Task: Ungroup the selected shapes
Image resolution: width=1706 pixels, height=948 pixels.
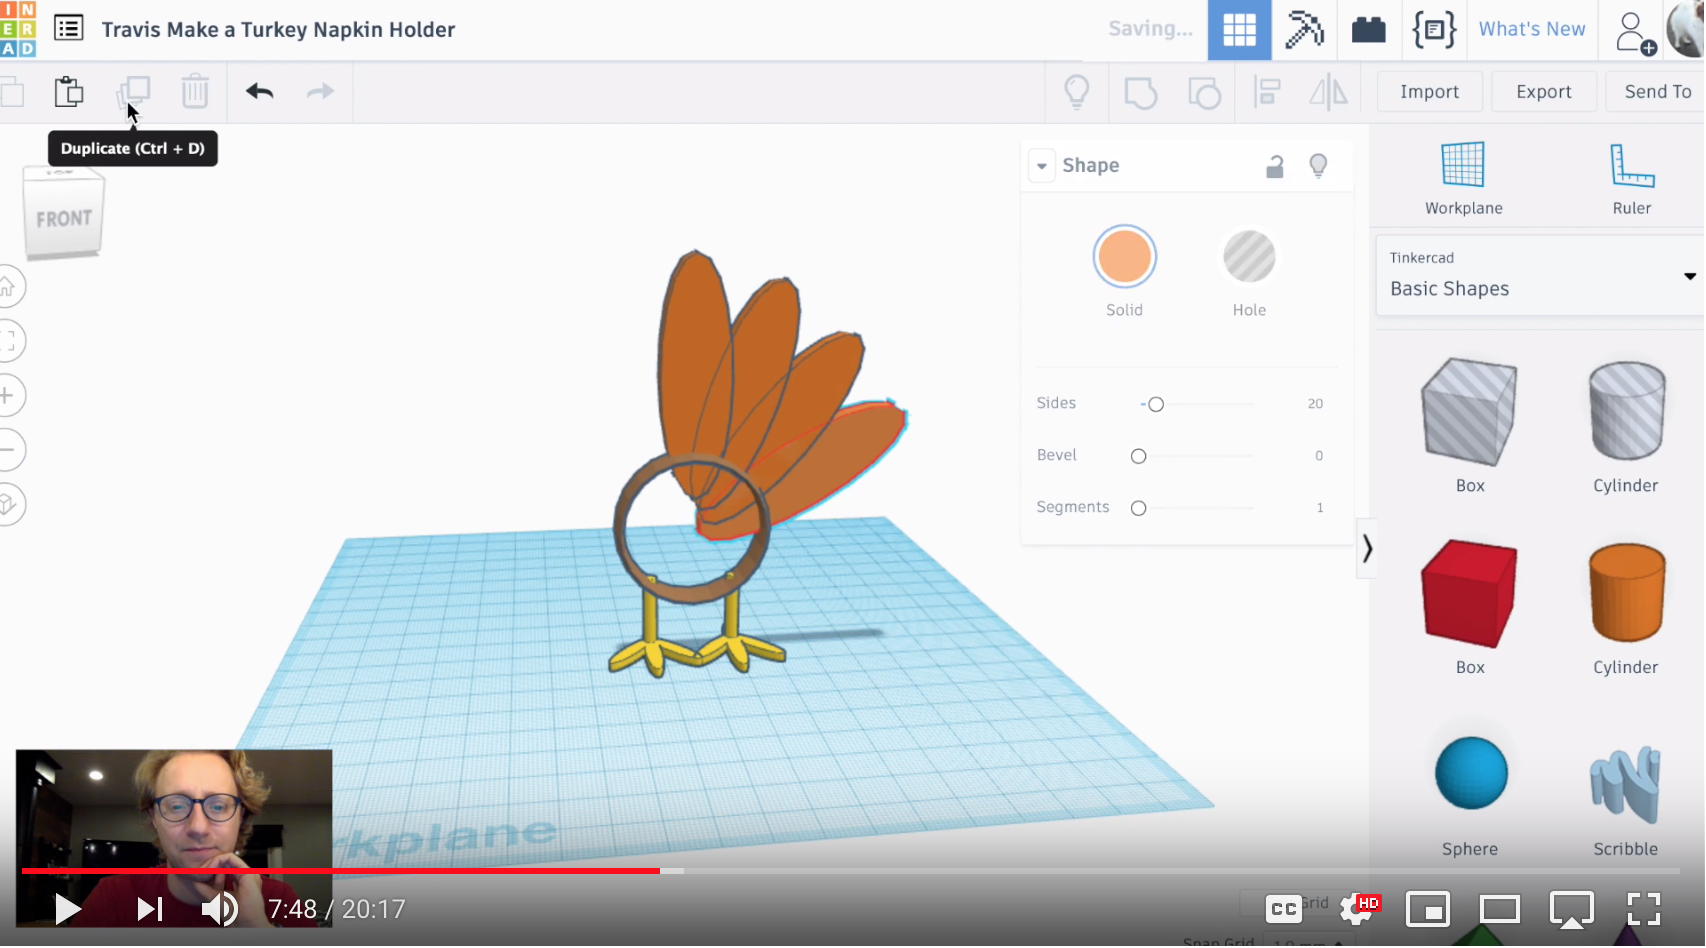Action: coord(1204,91)
